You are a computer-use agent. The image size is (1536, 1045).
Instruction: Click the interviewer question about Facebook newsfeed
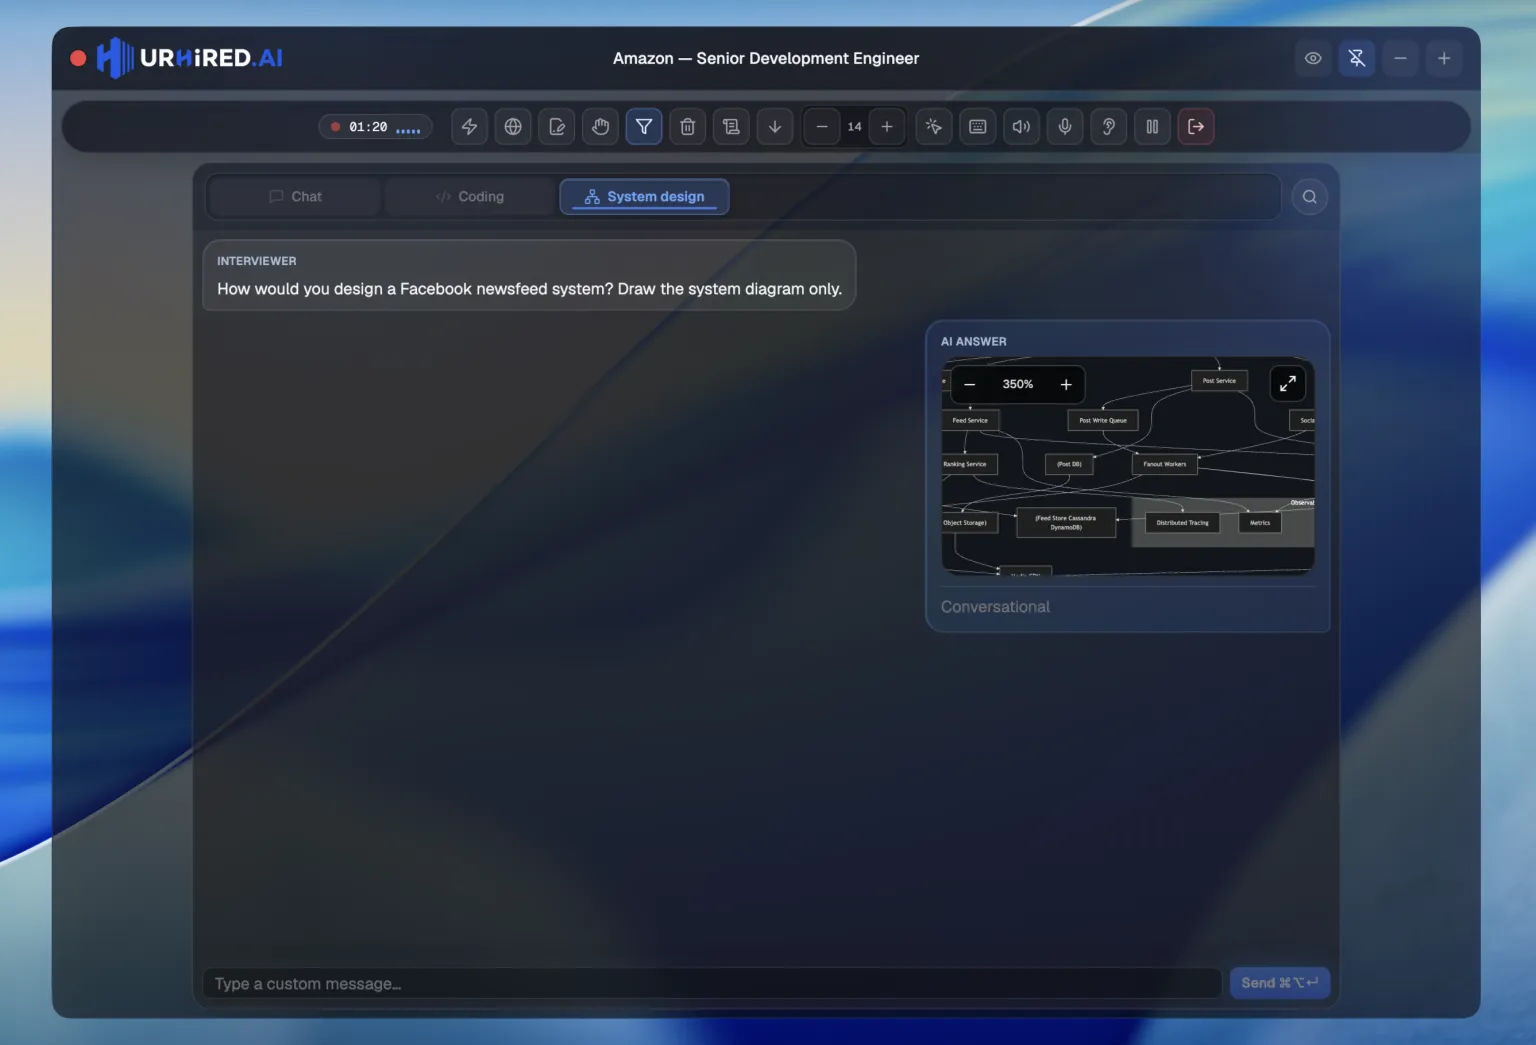(529, 289)
